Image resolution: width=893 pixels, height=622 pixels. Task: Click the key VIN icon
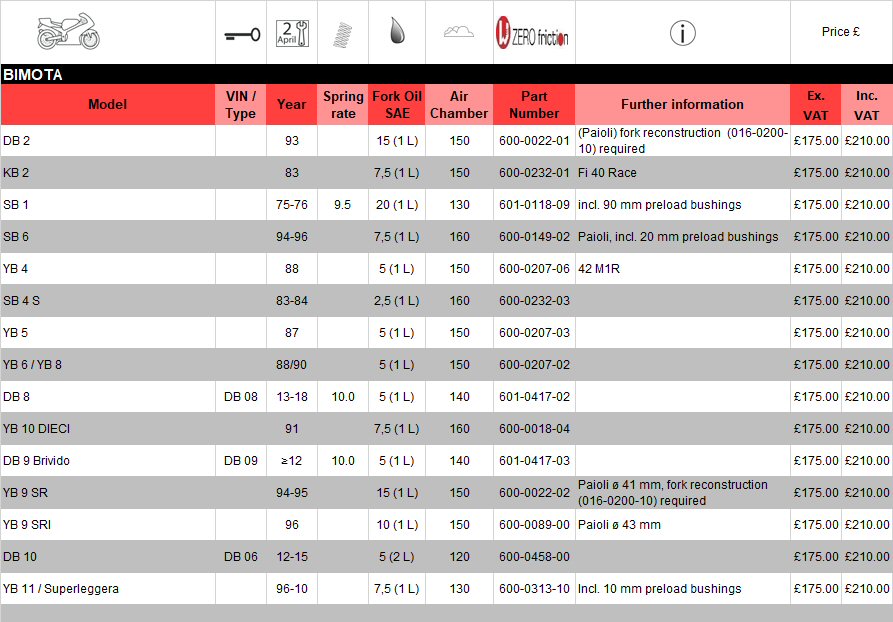click(x=241, y=33)
